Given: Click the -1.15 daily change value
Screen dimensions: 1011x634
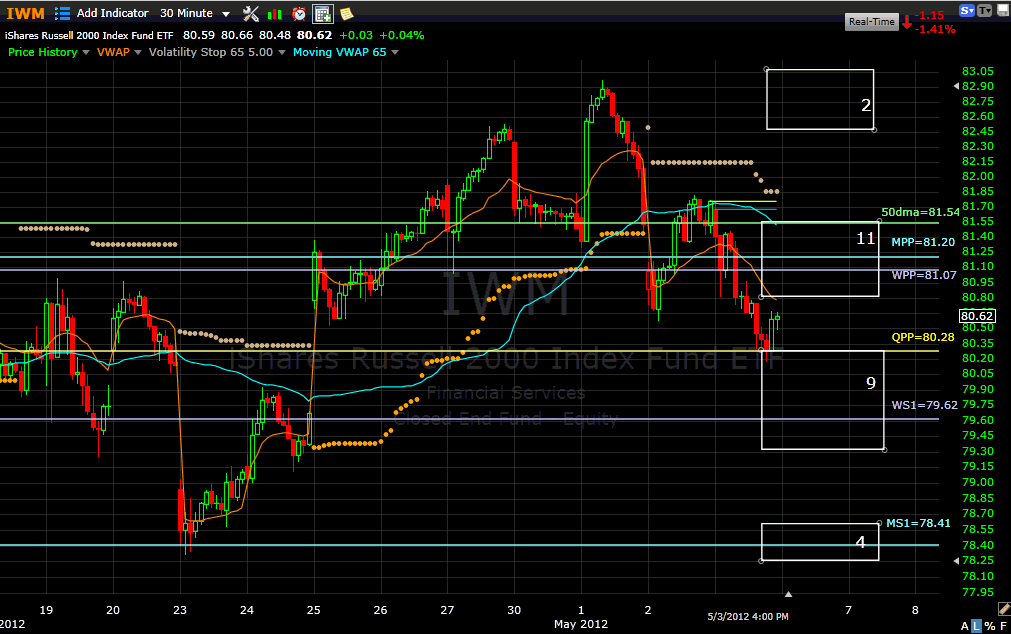Looking at the screenshot, I should tap(929, 15).
